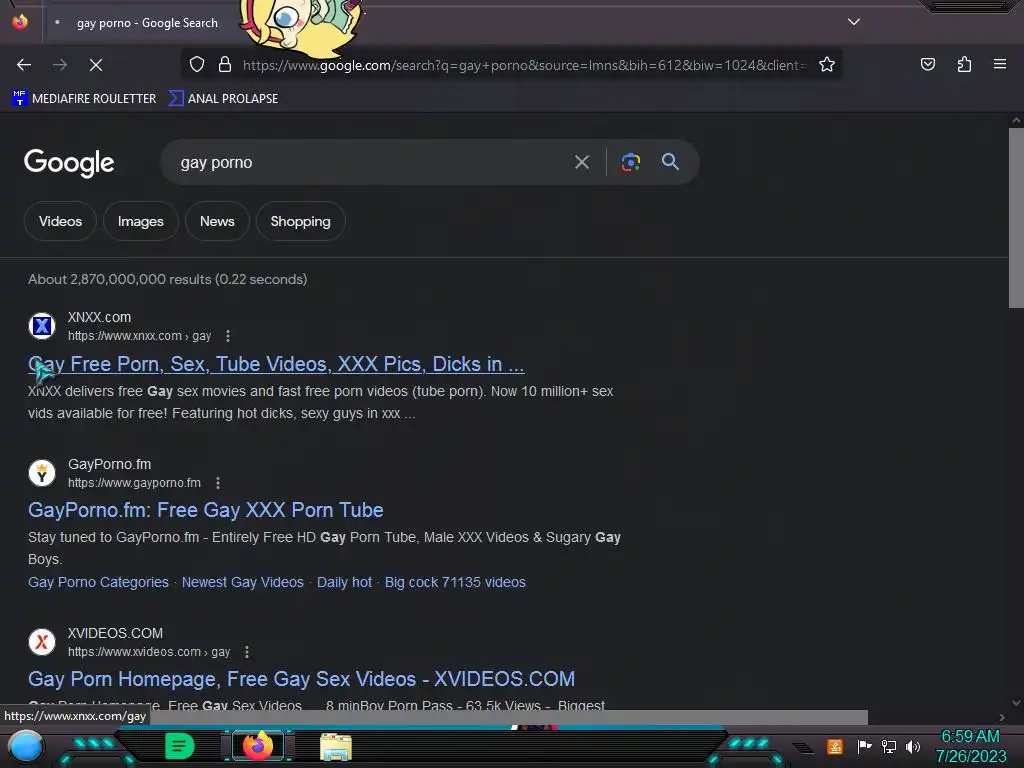
Task: Click into the Google search text field
Action: [x=372, y=162]
